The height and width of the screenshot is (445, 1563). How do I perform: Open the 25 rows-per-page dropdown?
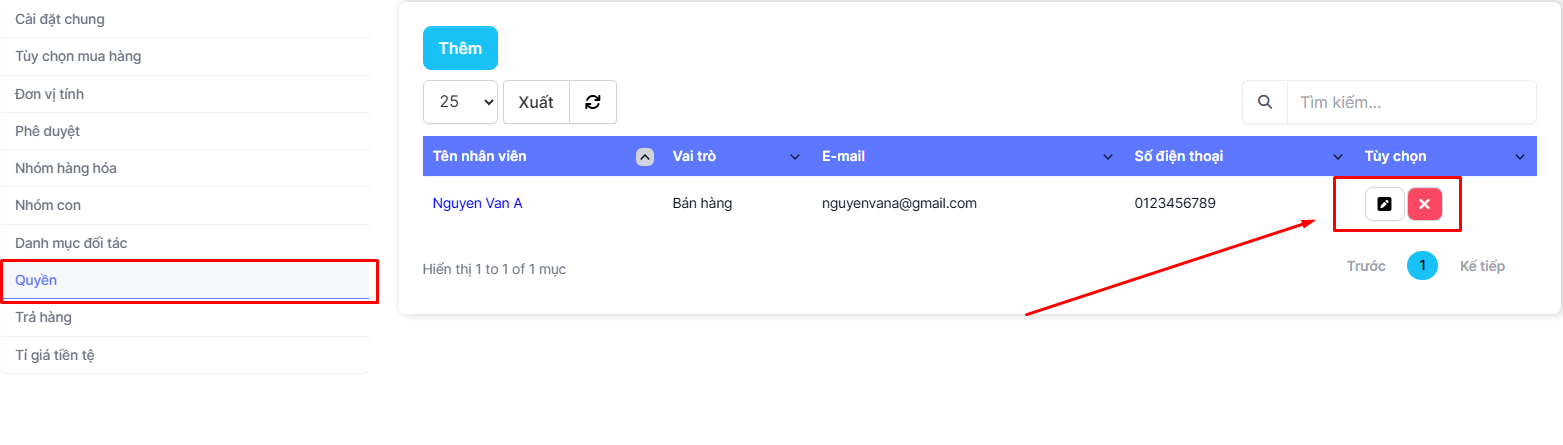460,102
